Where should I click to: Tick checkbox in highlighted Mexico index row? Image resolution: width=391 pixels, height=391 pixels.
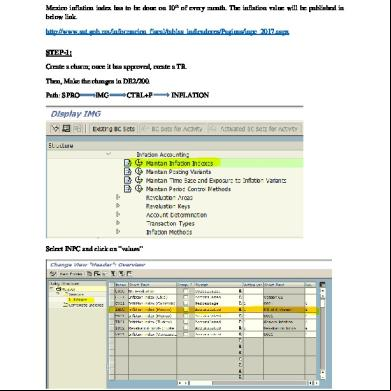point(186,310)
